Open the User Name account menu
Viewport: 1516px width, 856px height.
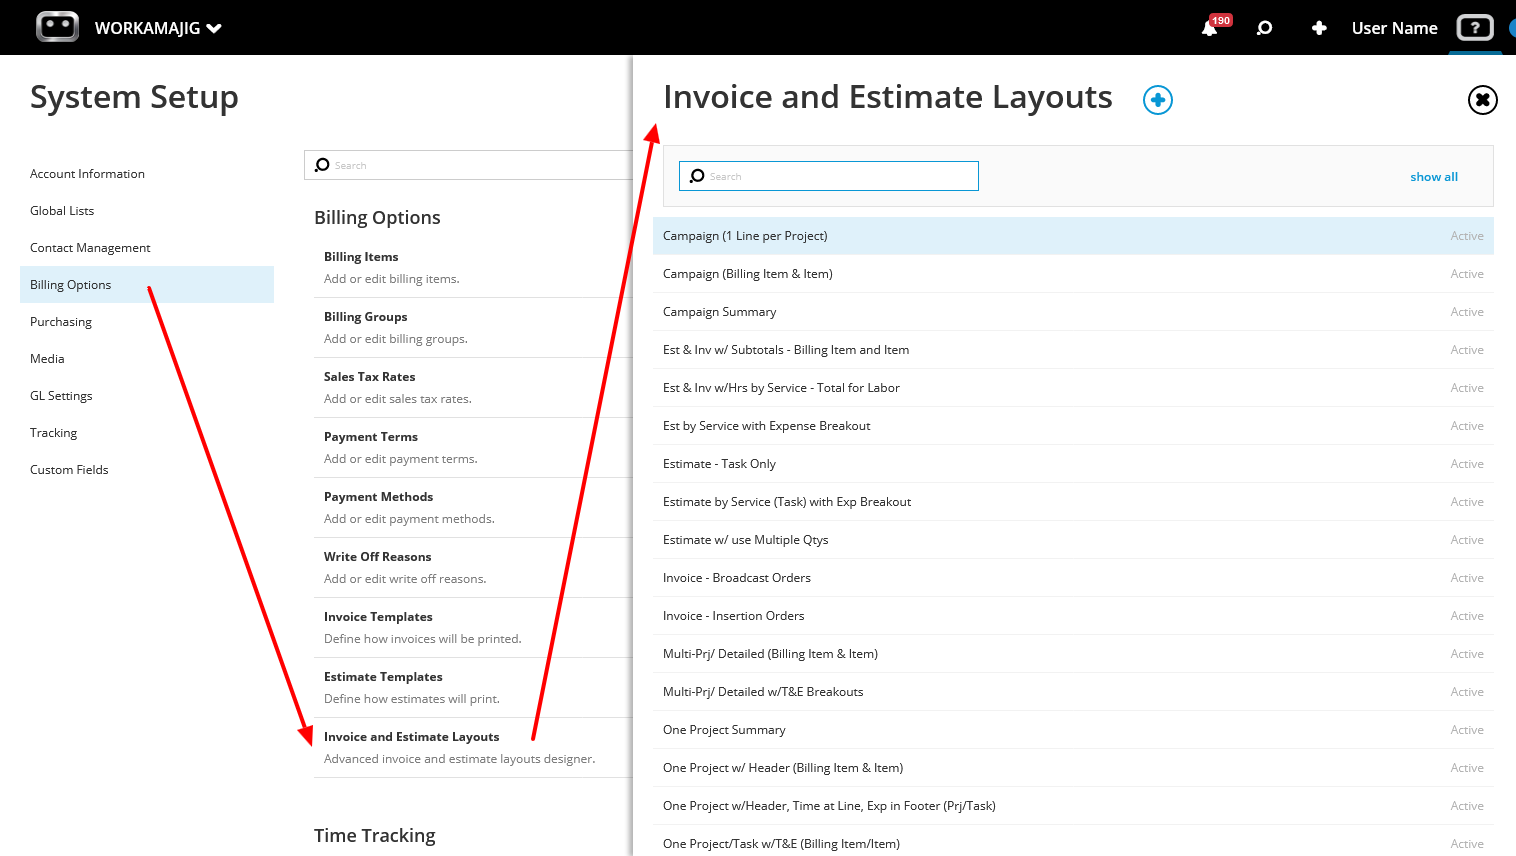click(1394, 28)
